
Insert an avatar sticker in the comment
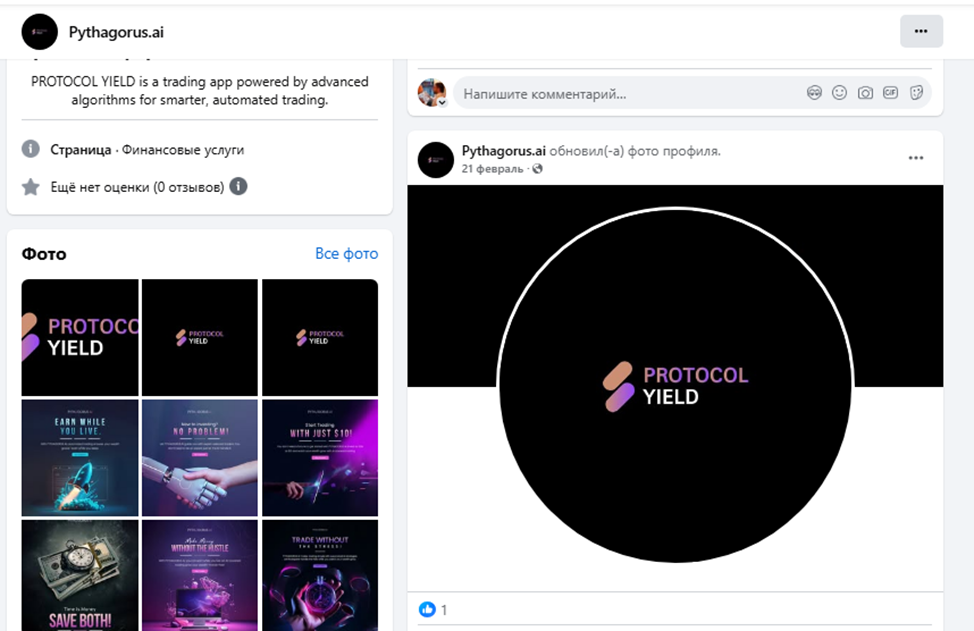815,93
